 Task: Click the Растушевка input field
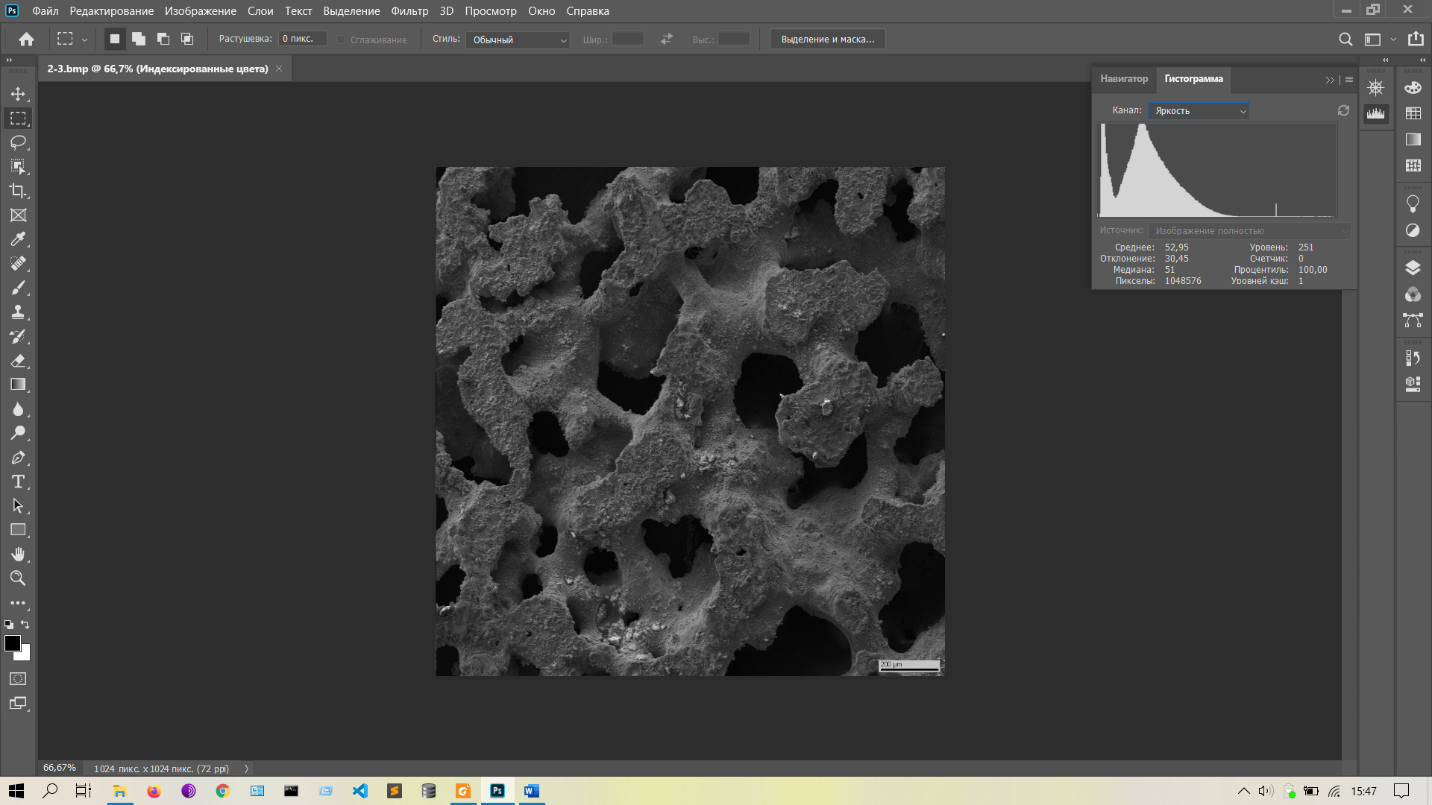coord(302,39)
